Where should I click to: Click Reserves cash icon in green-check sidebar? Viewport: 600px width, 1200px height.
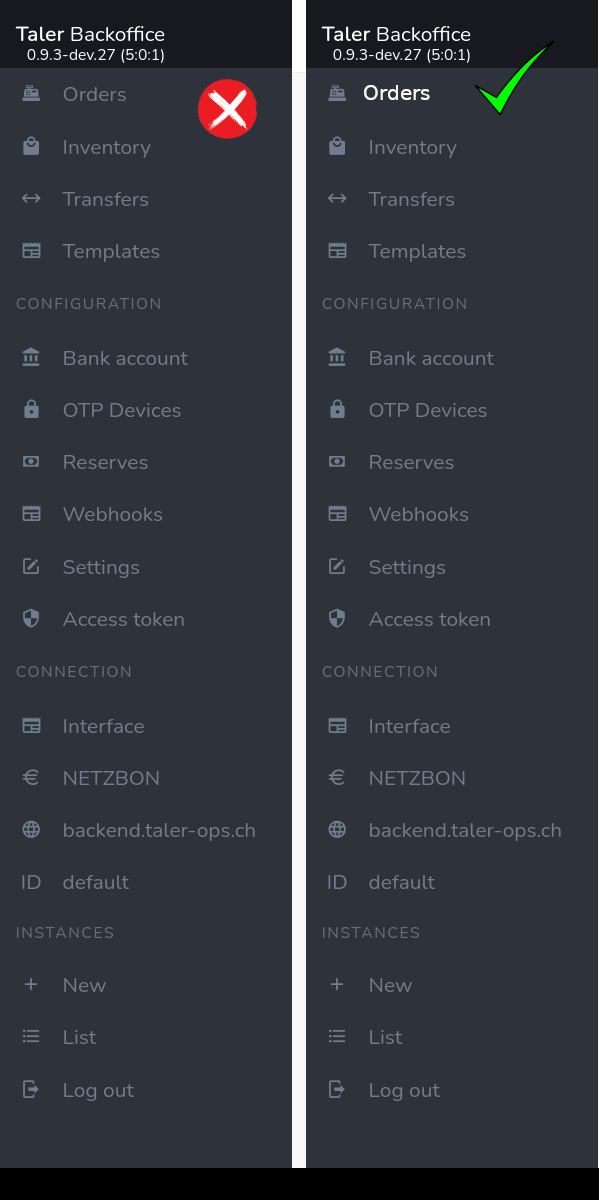[337, 462]
